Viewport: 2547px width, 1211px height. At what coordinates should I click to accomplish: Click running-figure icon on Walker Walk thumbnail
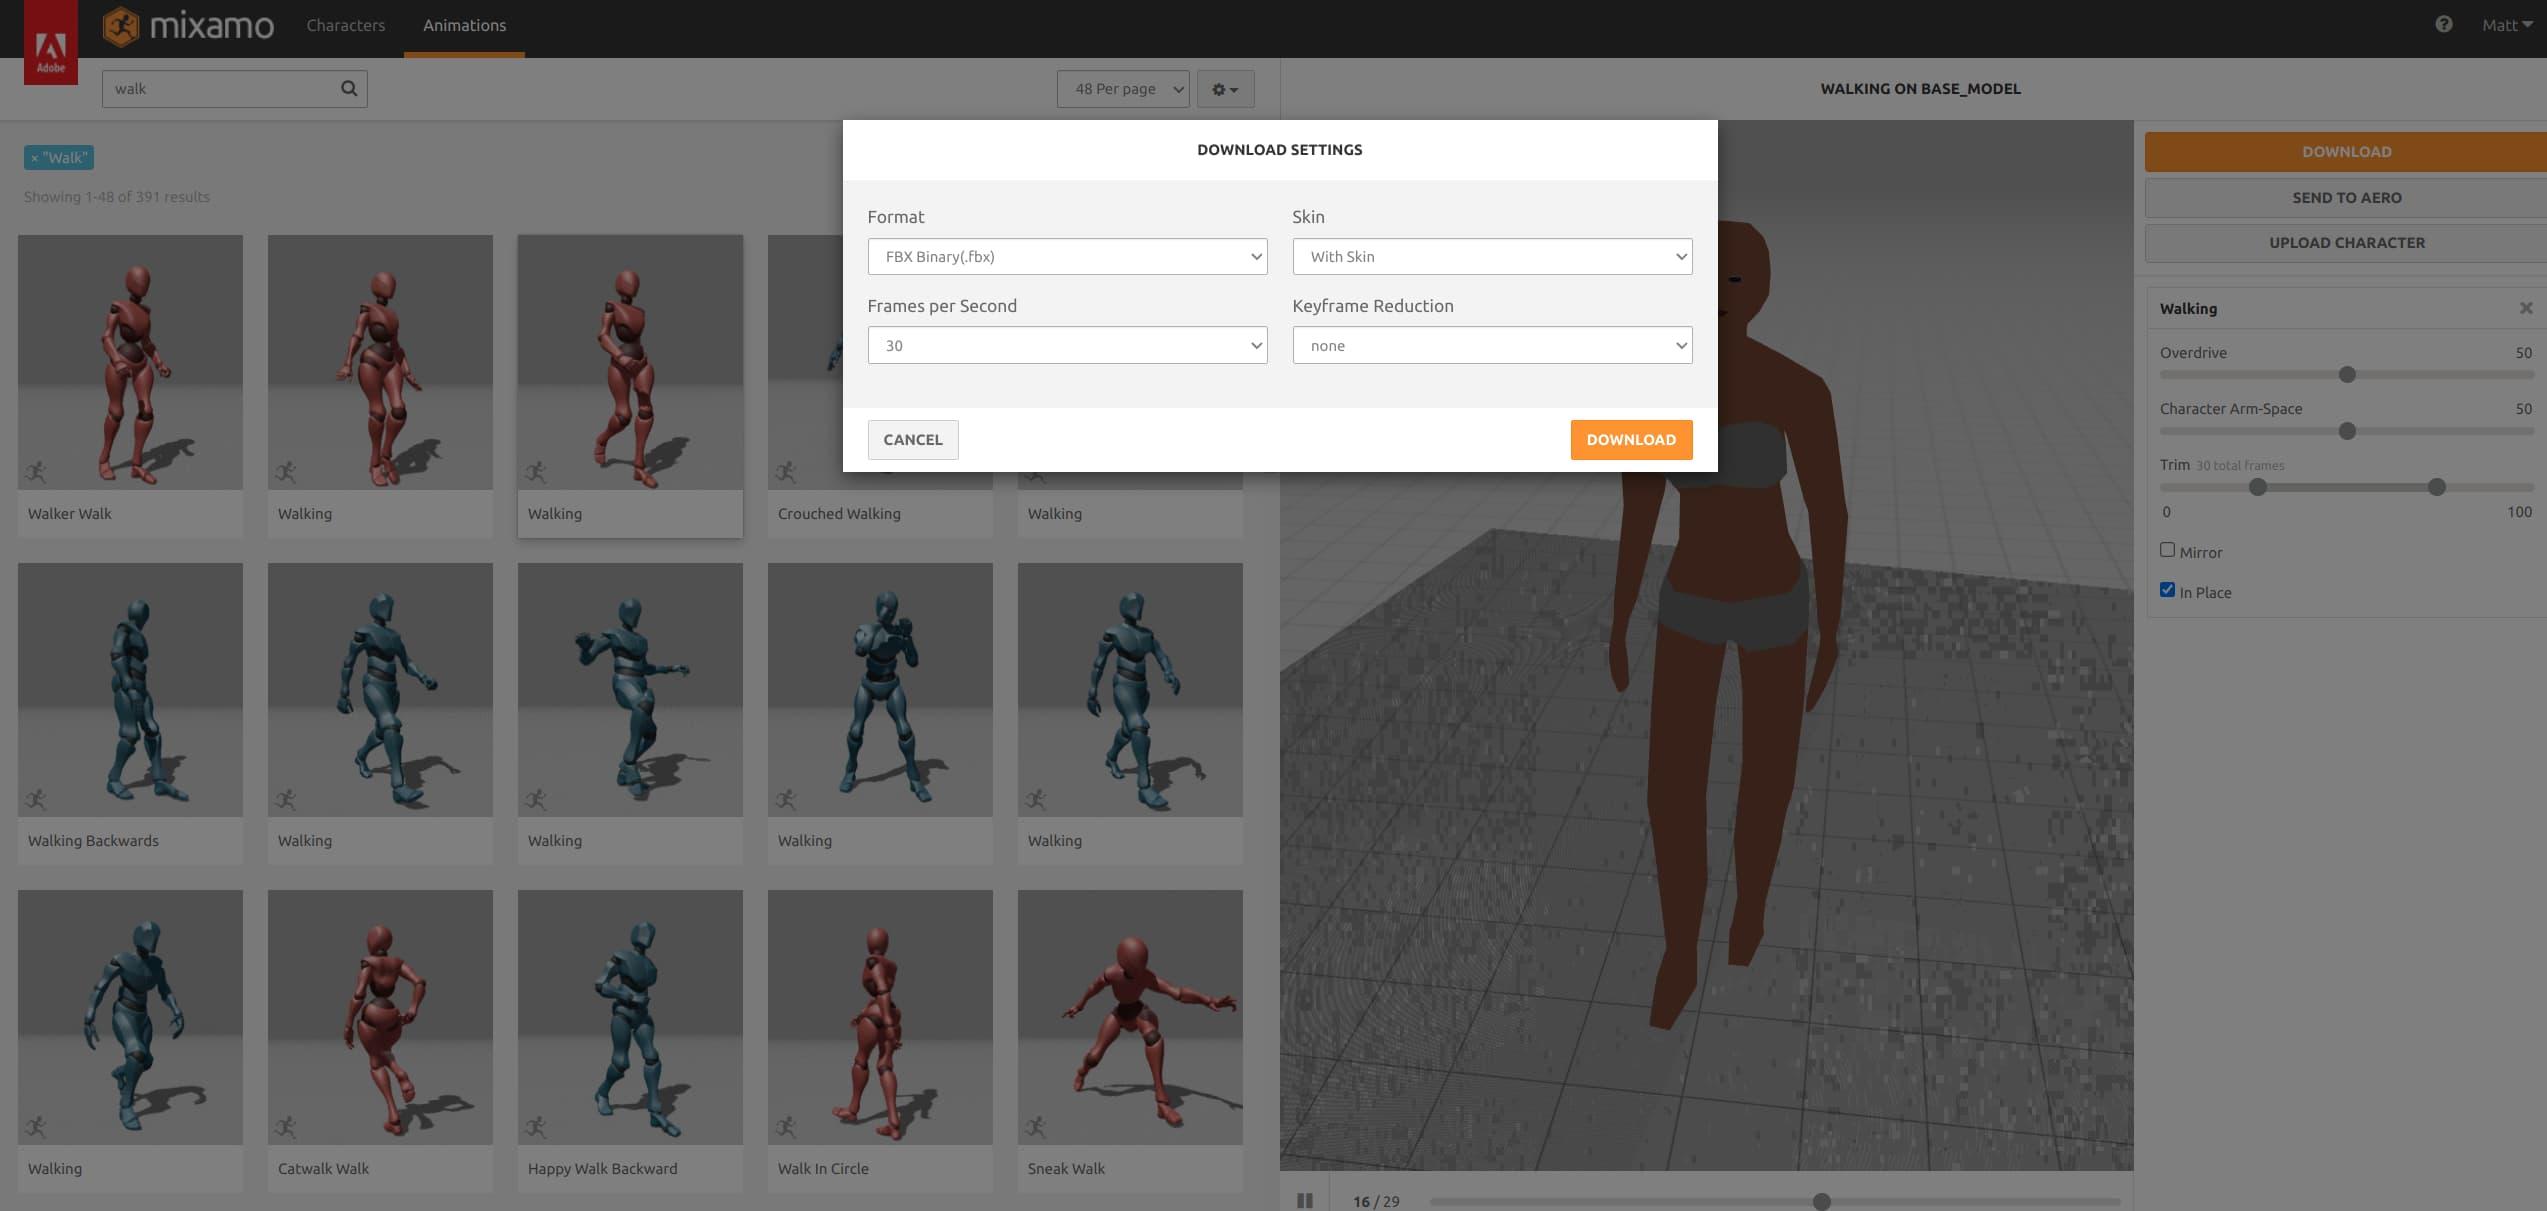click(37, 471)
